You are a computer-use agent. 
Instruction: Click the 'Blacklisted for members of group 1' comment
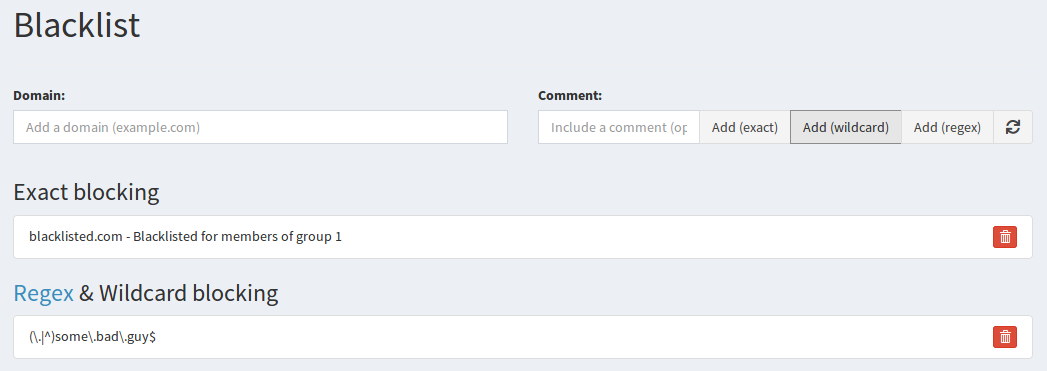(238, 236)
